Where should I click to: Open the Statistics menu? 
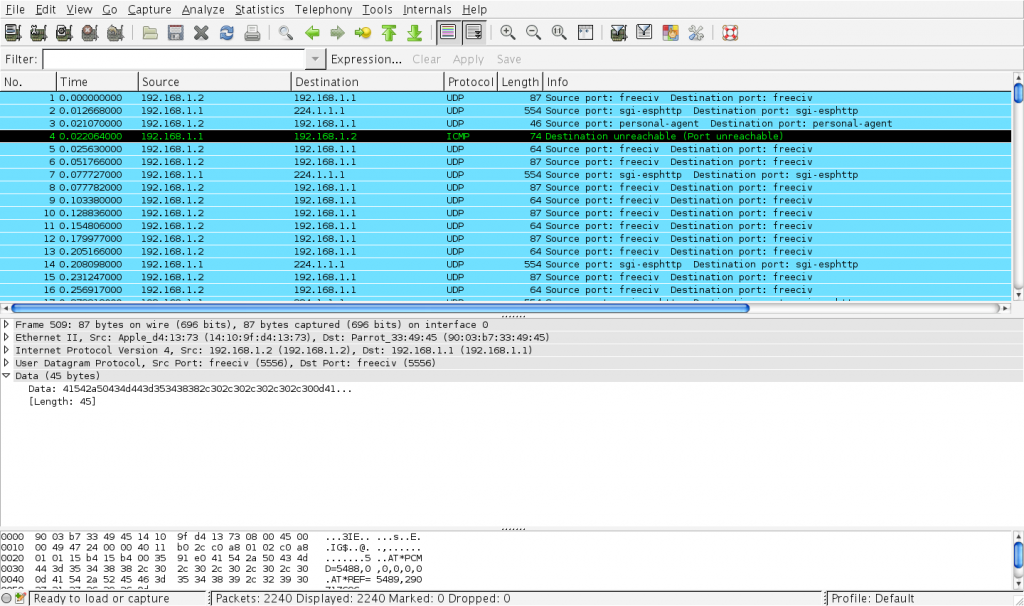pyautogui.click(x=259, y=10)
